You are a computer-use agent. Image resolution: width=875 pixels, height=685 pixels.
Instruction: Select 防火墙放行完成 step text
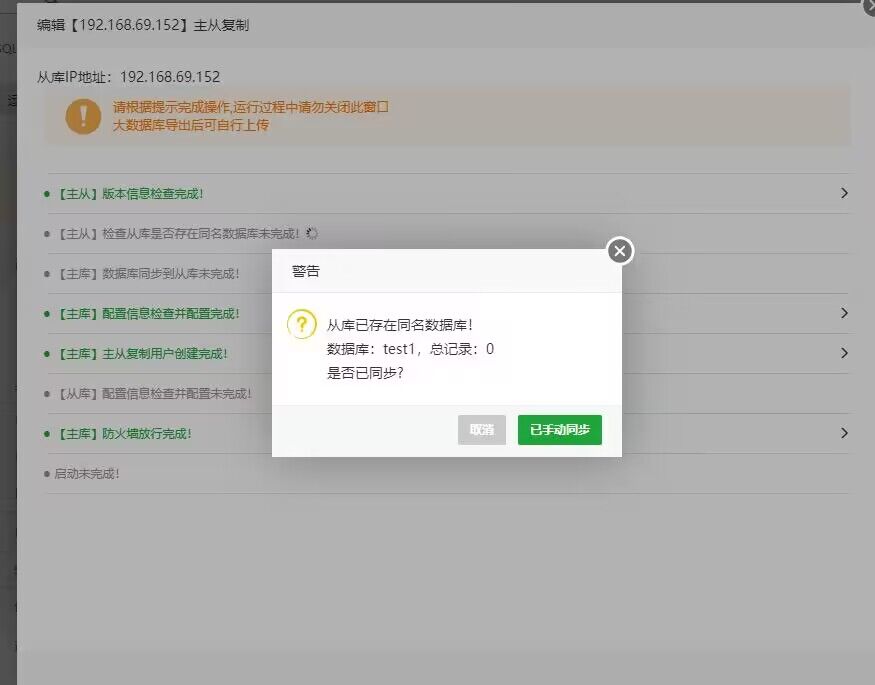click(124, 433)
